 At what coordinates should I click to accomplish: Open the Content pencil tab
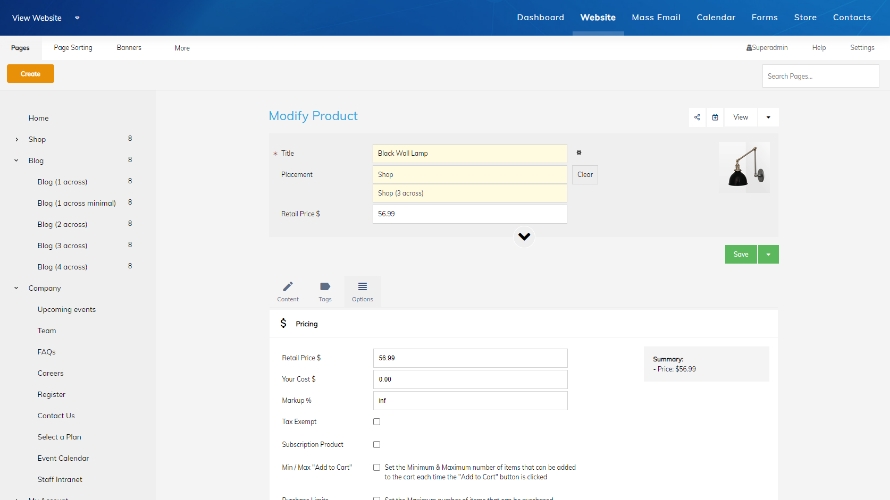(288, 291)
